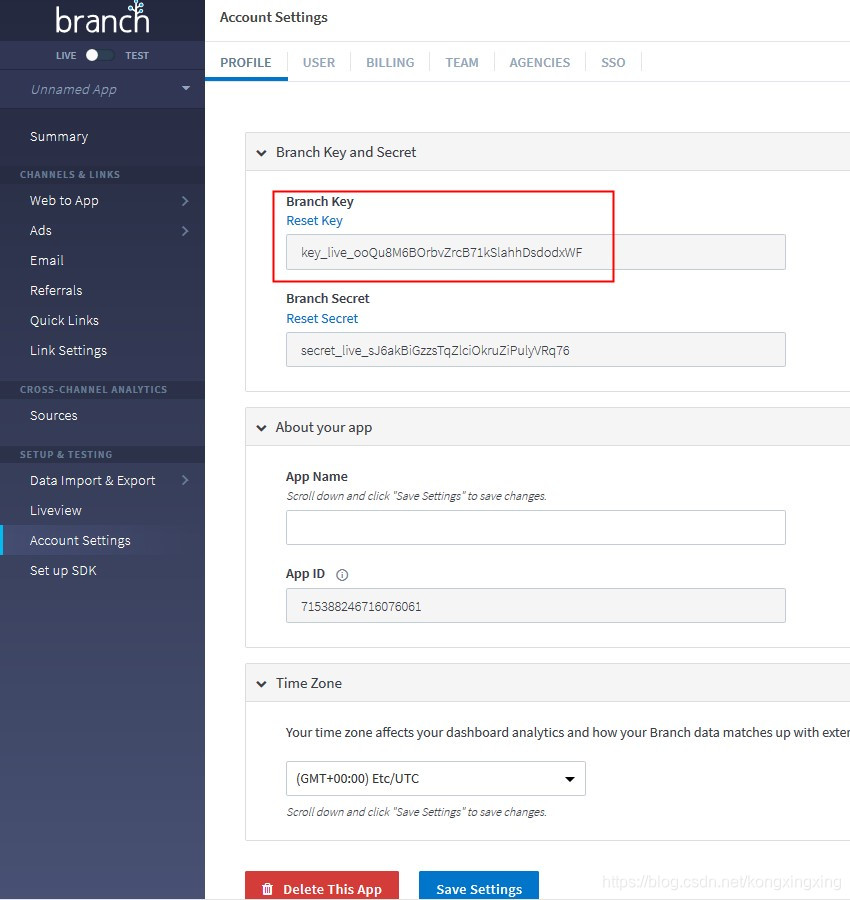Select Account Settings in sidebar

[x=80, y=540]
